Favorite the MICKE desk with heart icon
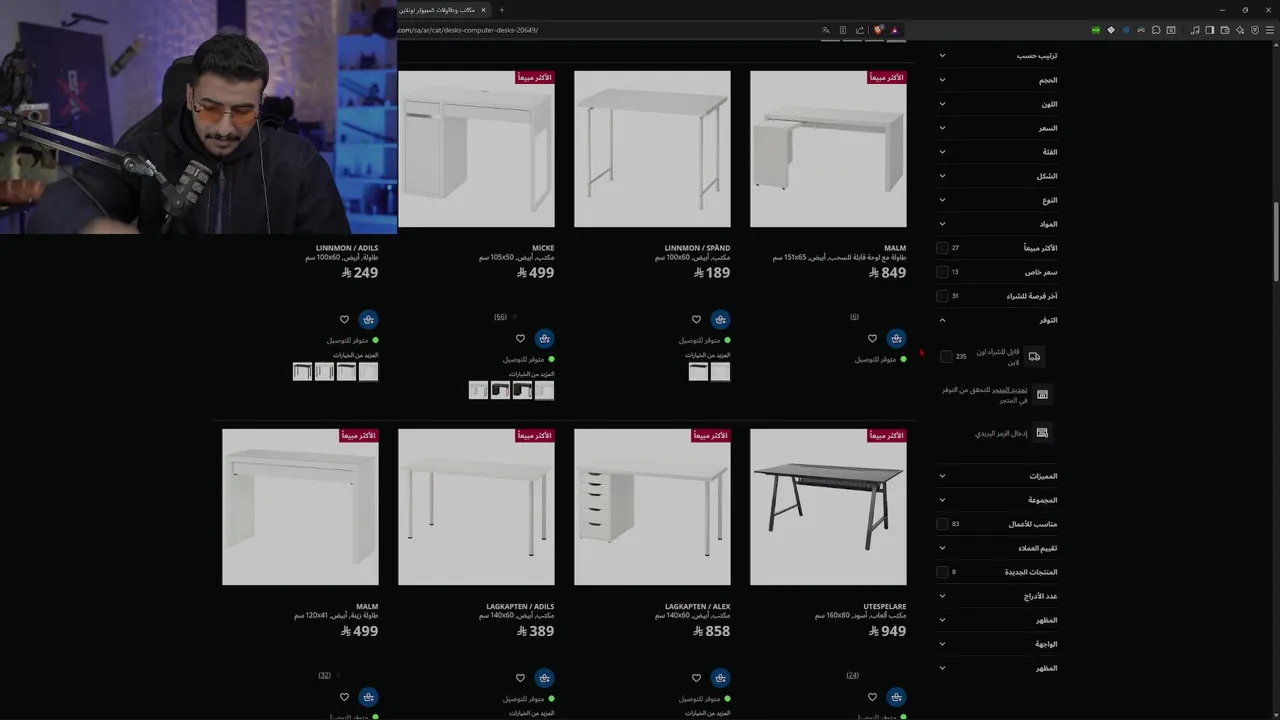 520,339
